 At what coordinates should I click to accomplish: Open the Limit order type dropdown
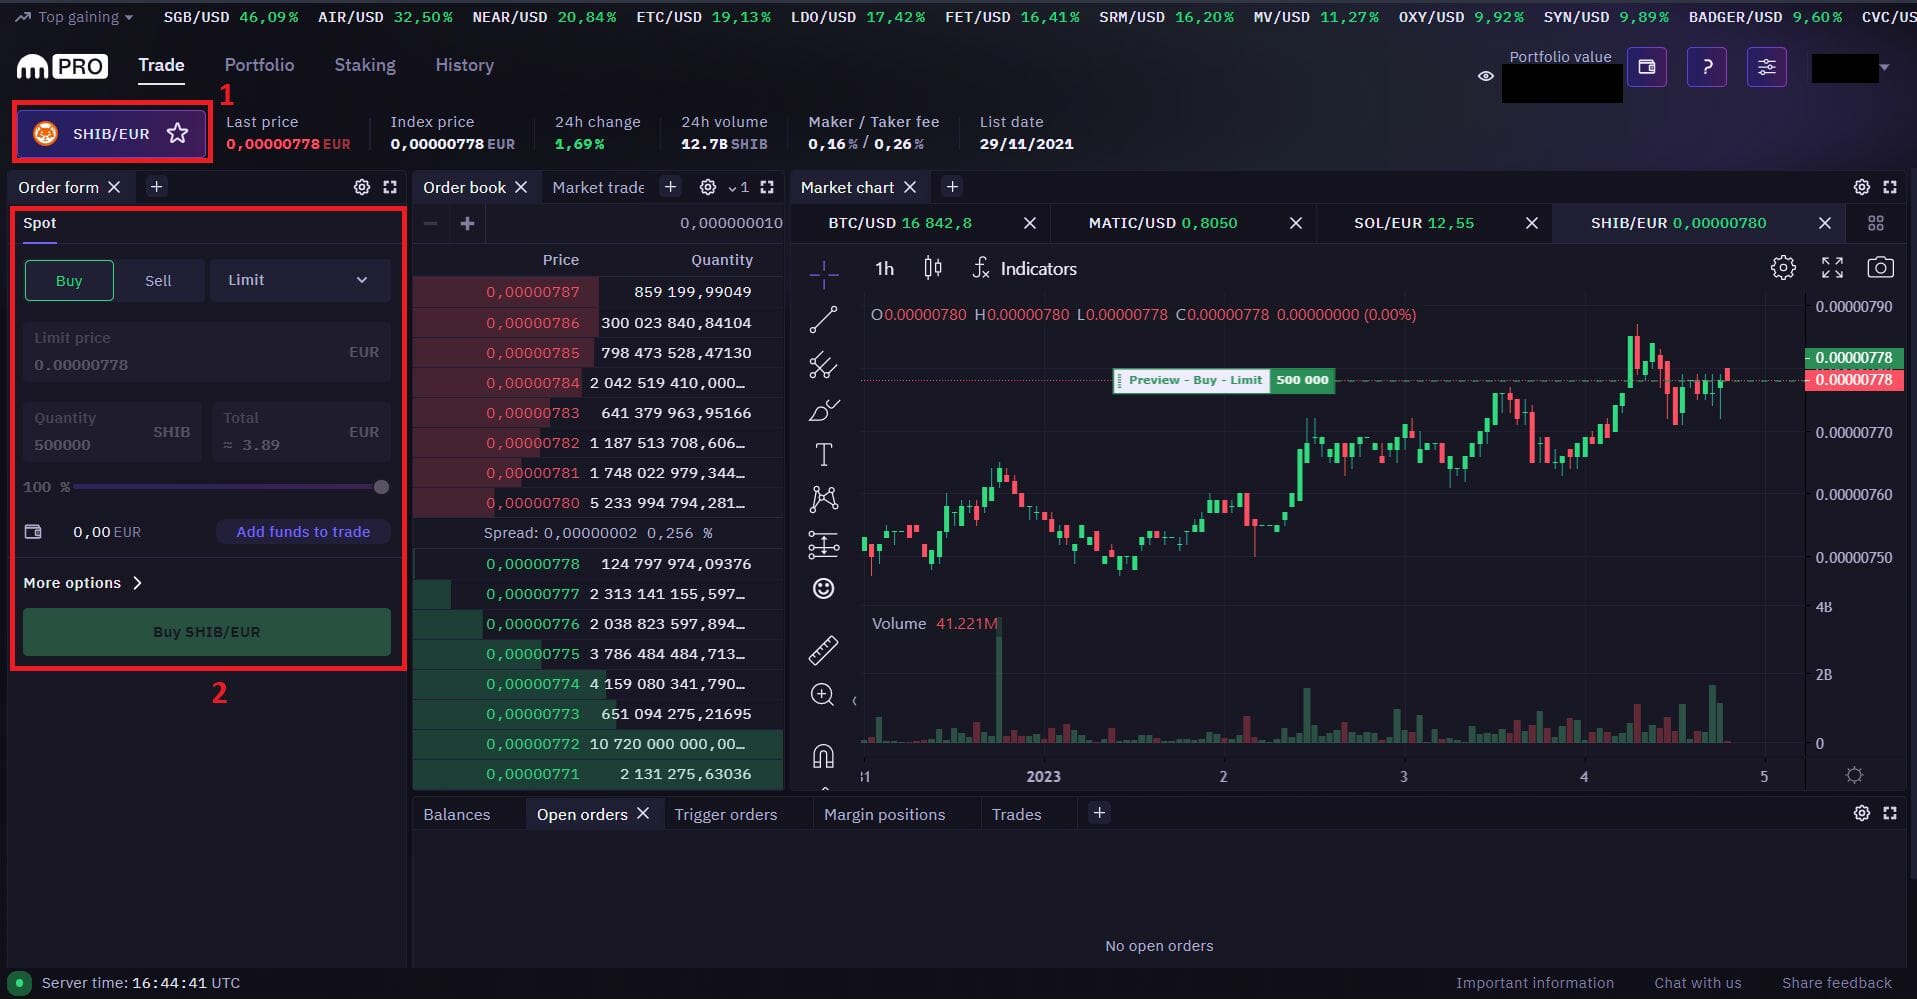(x=299, y=280)
